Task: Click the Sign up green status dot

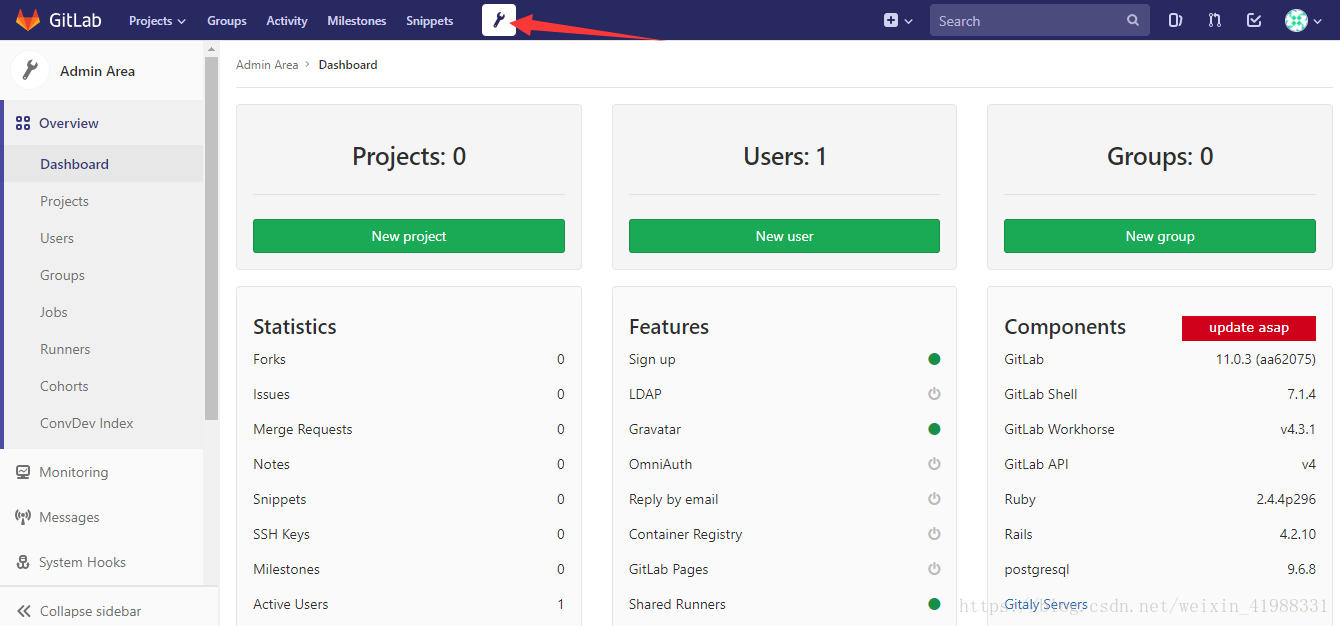Action: click(x=934, y=359)
